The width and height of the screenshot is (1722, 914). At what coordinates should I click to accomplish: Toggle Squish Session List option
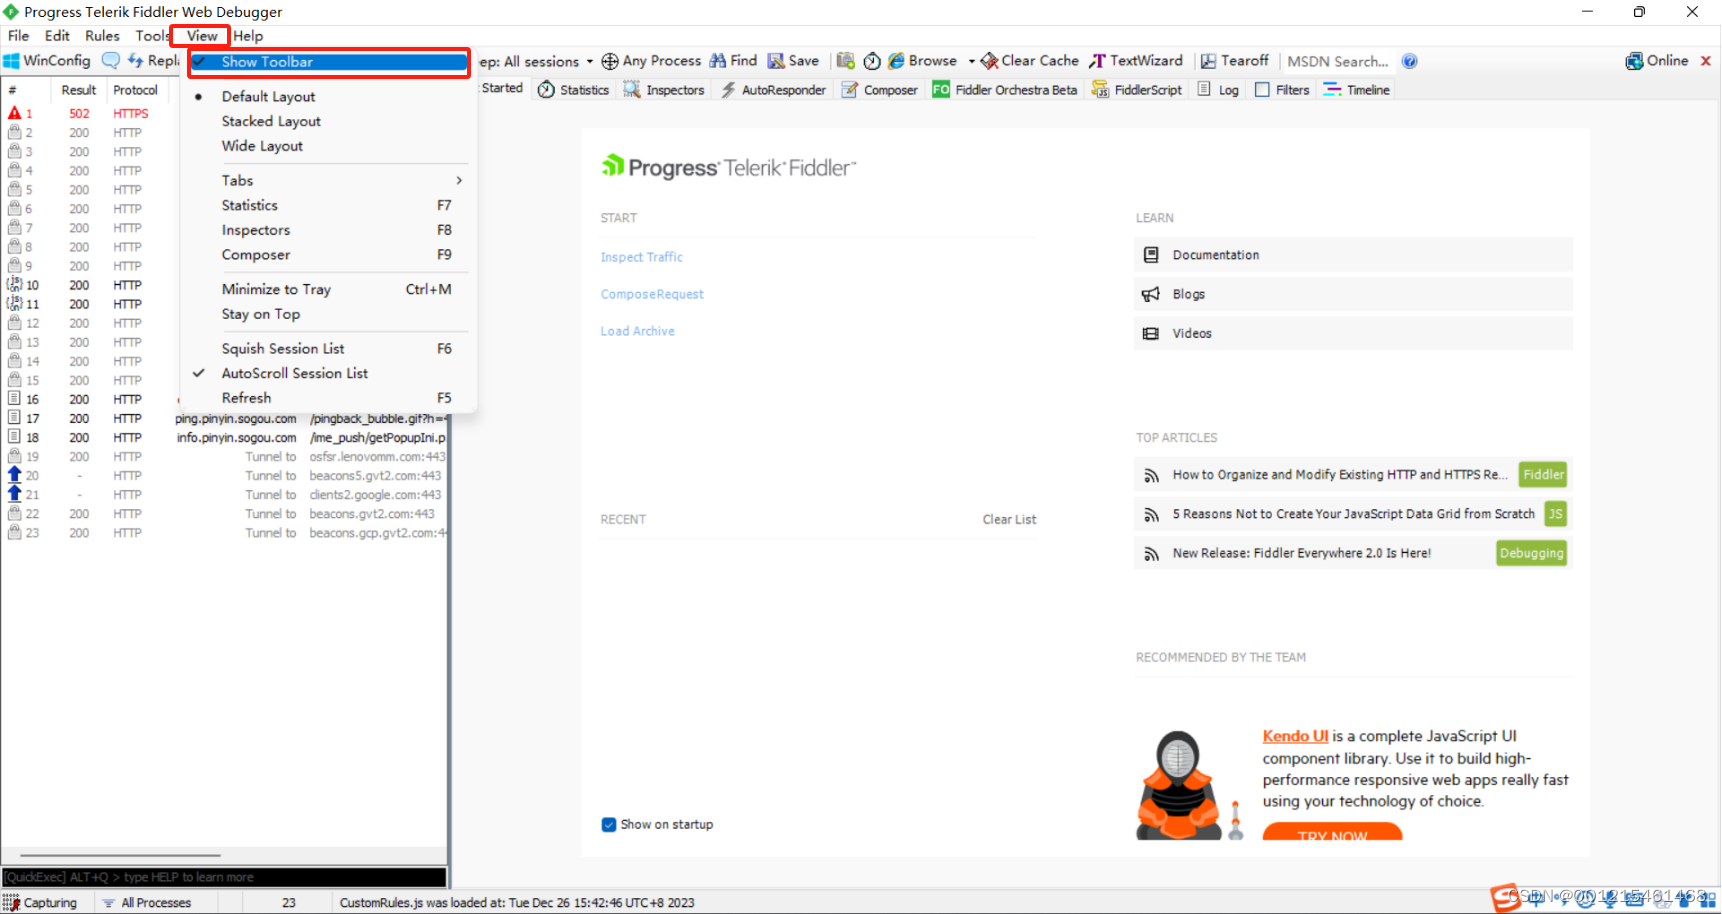point(329,348)
